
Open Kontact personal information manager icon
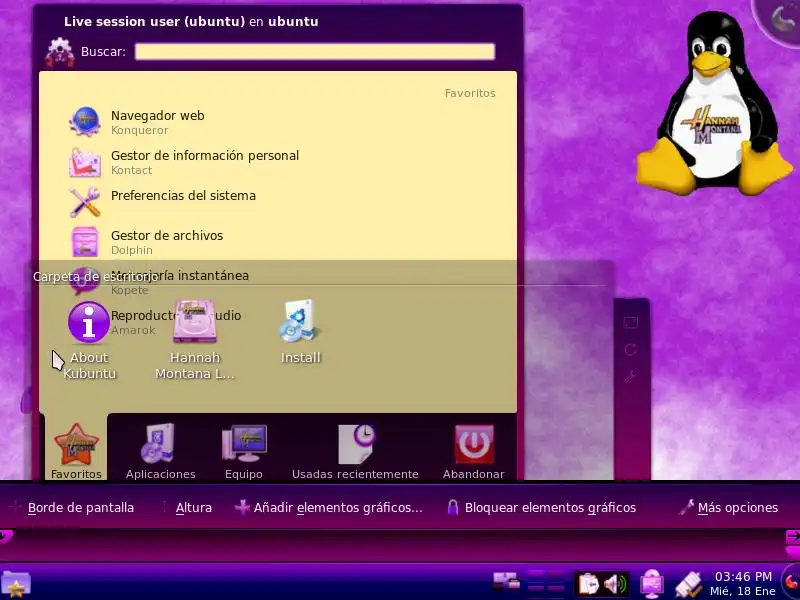point(85,162)
